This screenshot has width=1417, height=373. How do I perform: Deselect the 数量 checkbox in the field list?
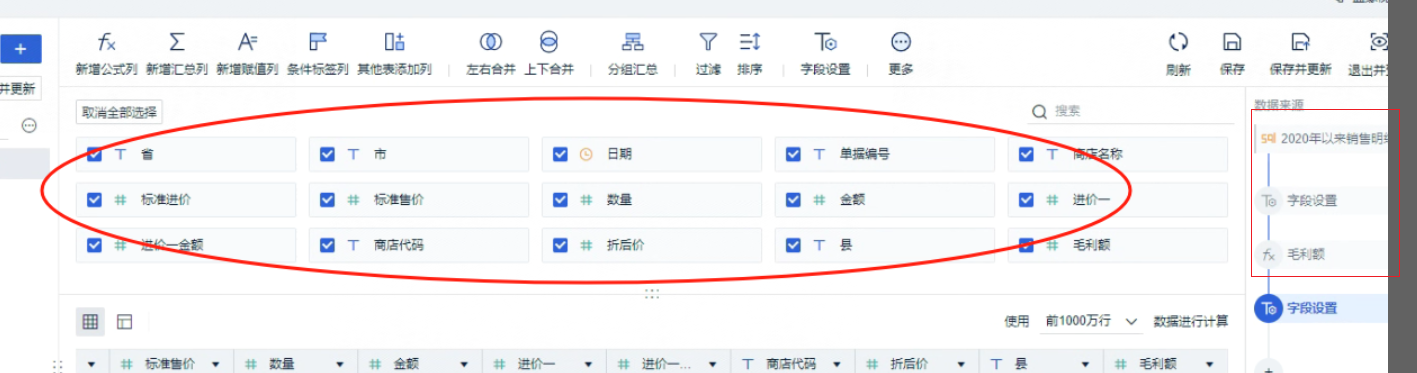tap(560, 199)
